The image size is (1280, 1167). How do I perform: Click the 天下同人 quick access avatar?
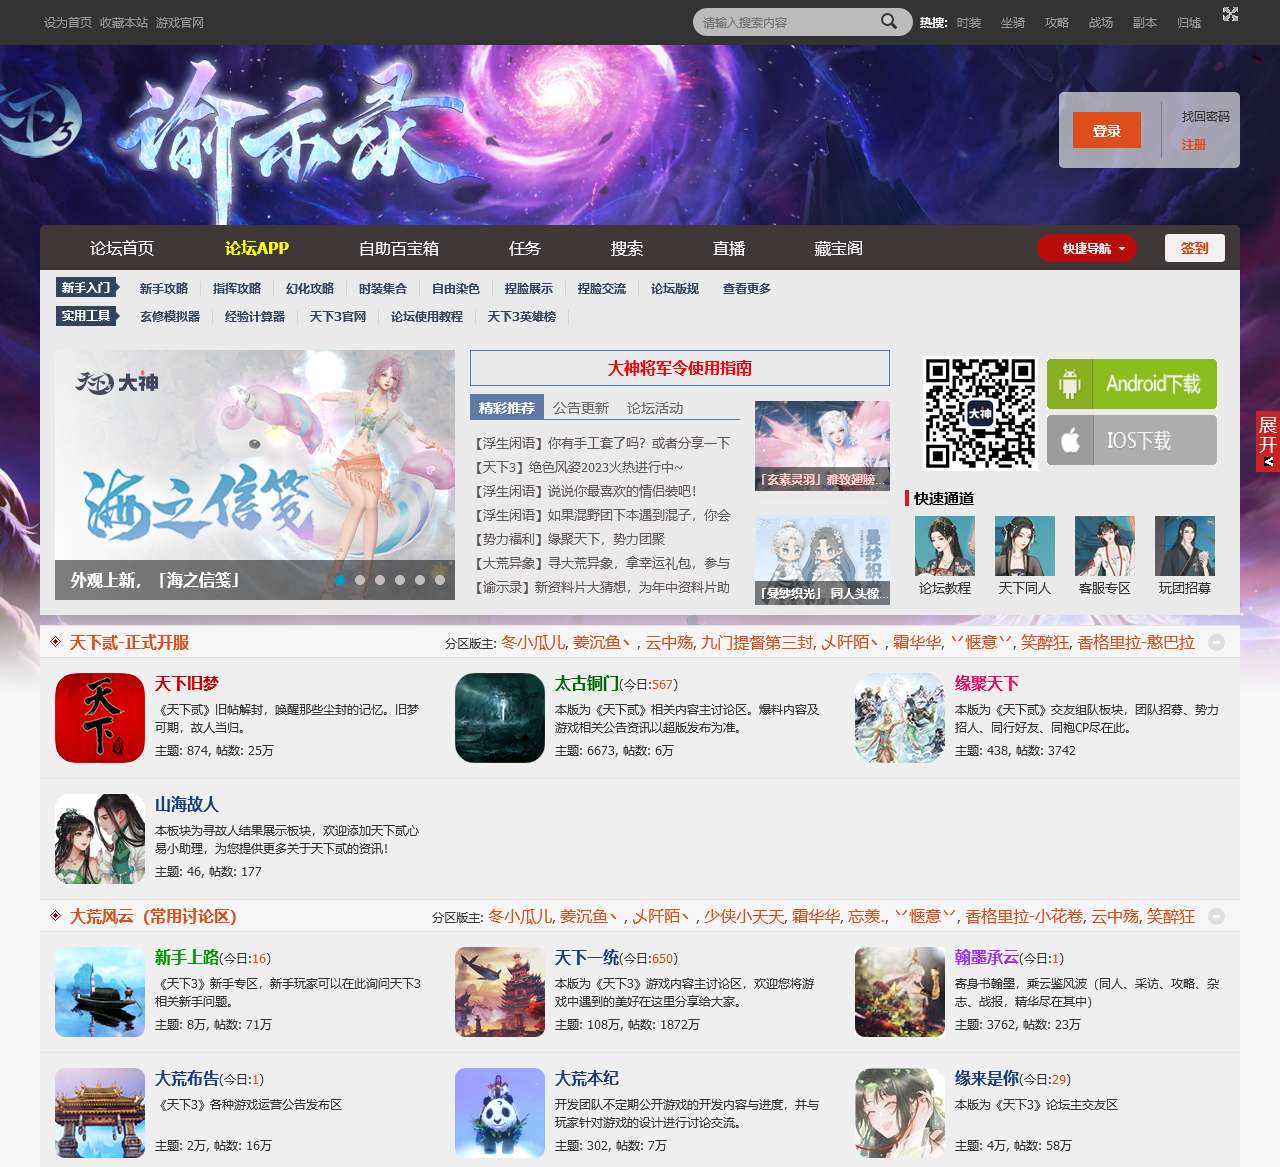[x=1025, y=546]
